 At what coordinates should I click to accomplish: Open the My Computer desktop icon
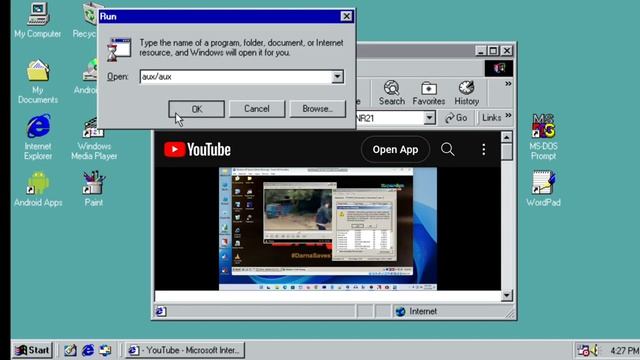pos(38,20)
